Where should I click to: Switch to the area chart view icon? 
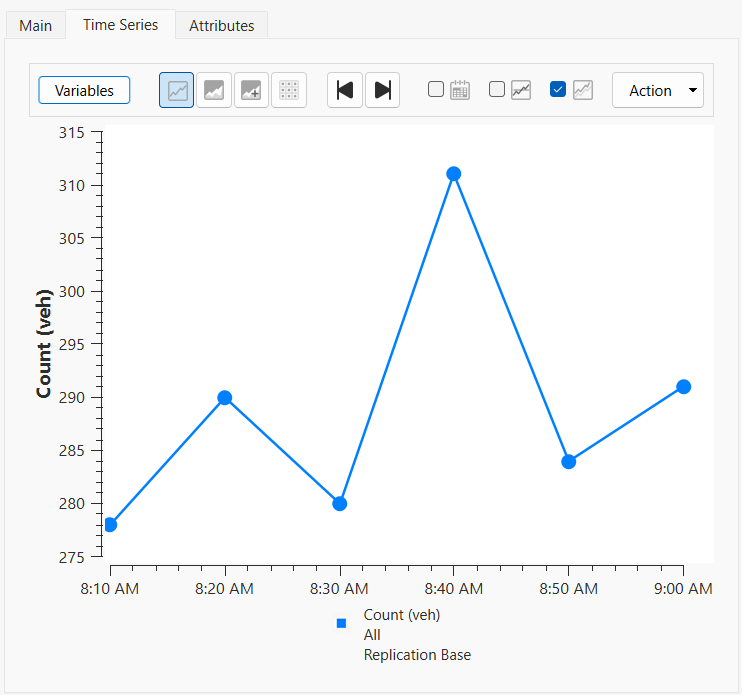(214, 90)
